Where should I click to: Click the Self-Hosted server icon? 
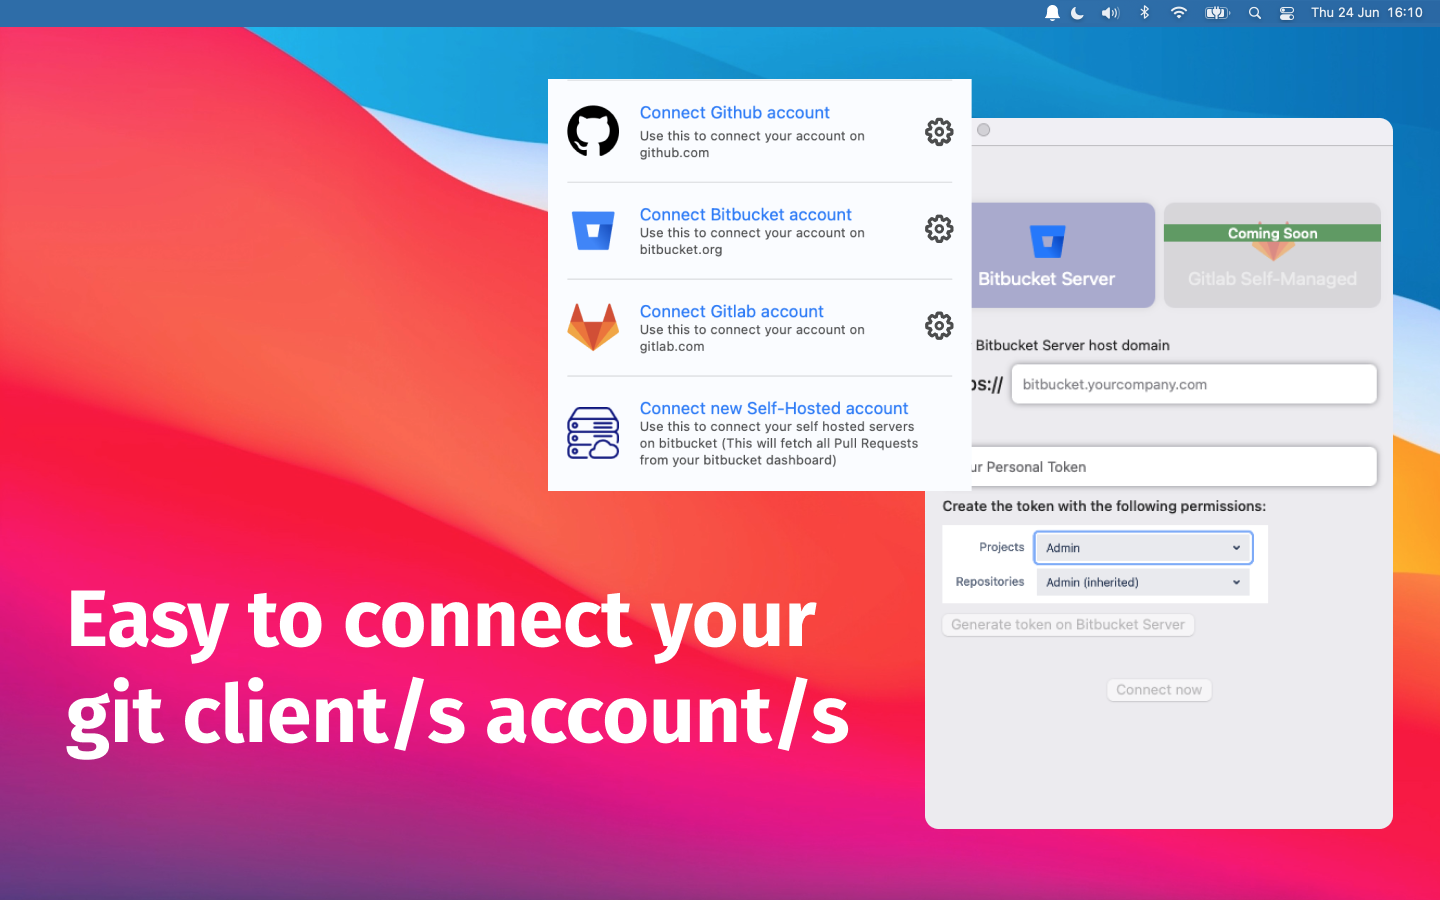(x=593, y=434)
